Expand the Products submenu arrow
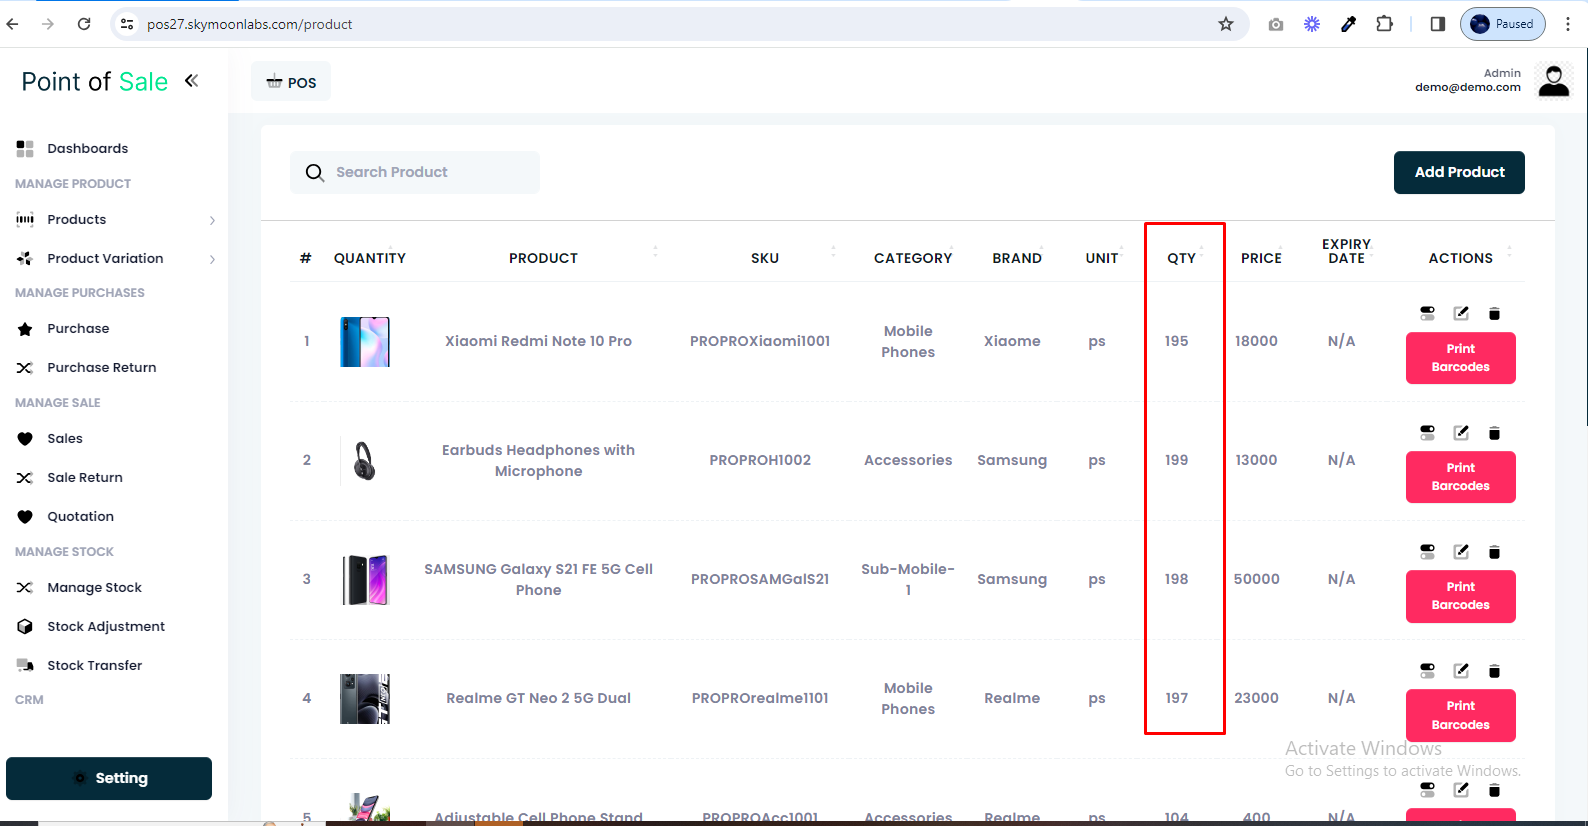The image size is (1588, 826). (x=212, y=220)
